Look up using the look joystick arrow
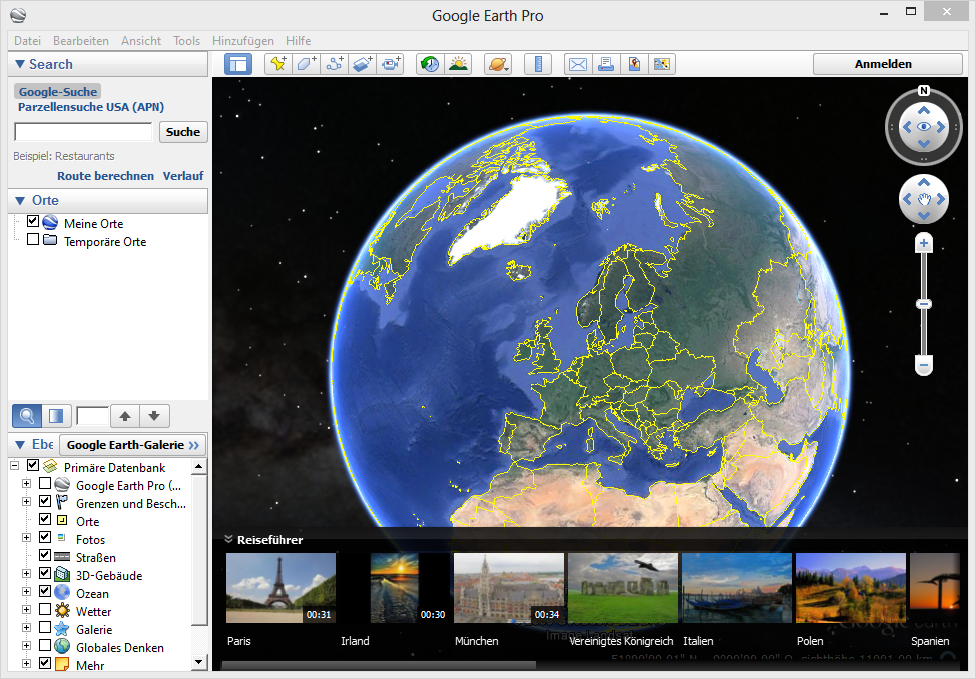 924,110
